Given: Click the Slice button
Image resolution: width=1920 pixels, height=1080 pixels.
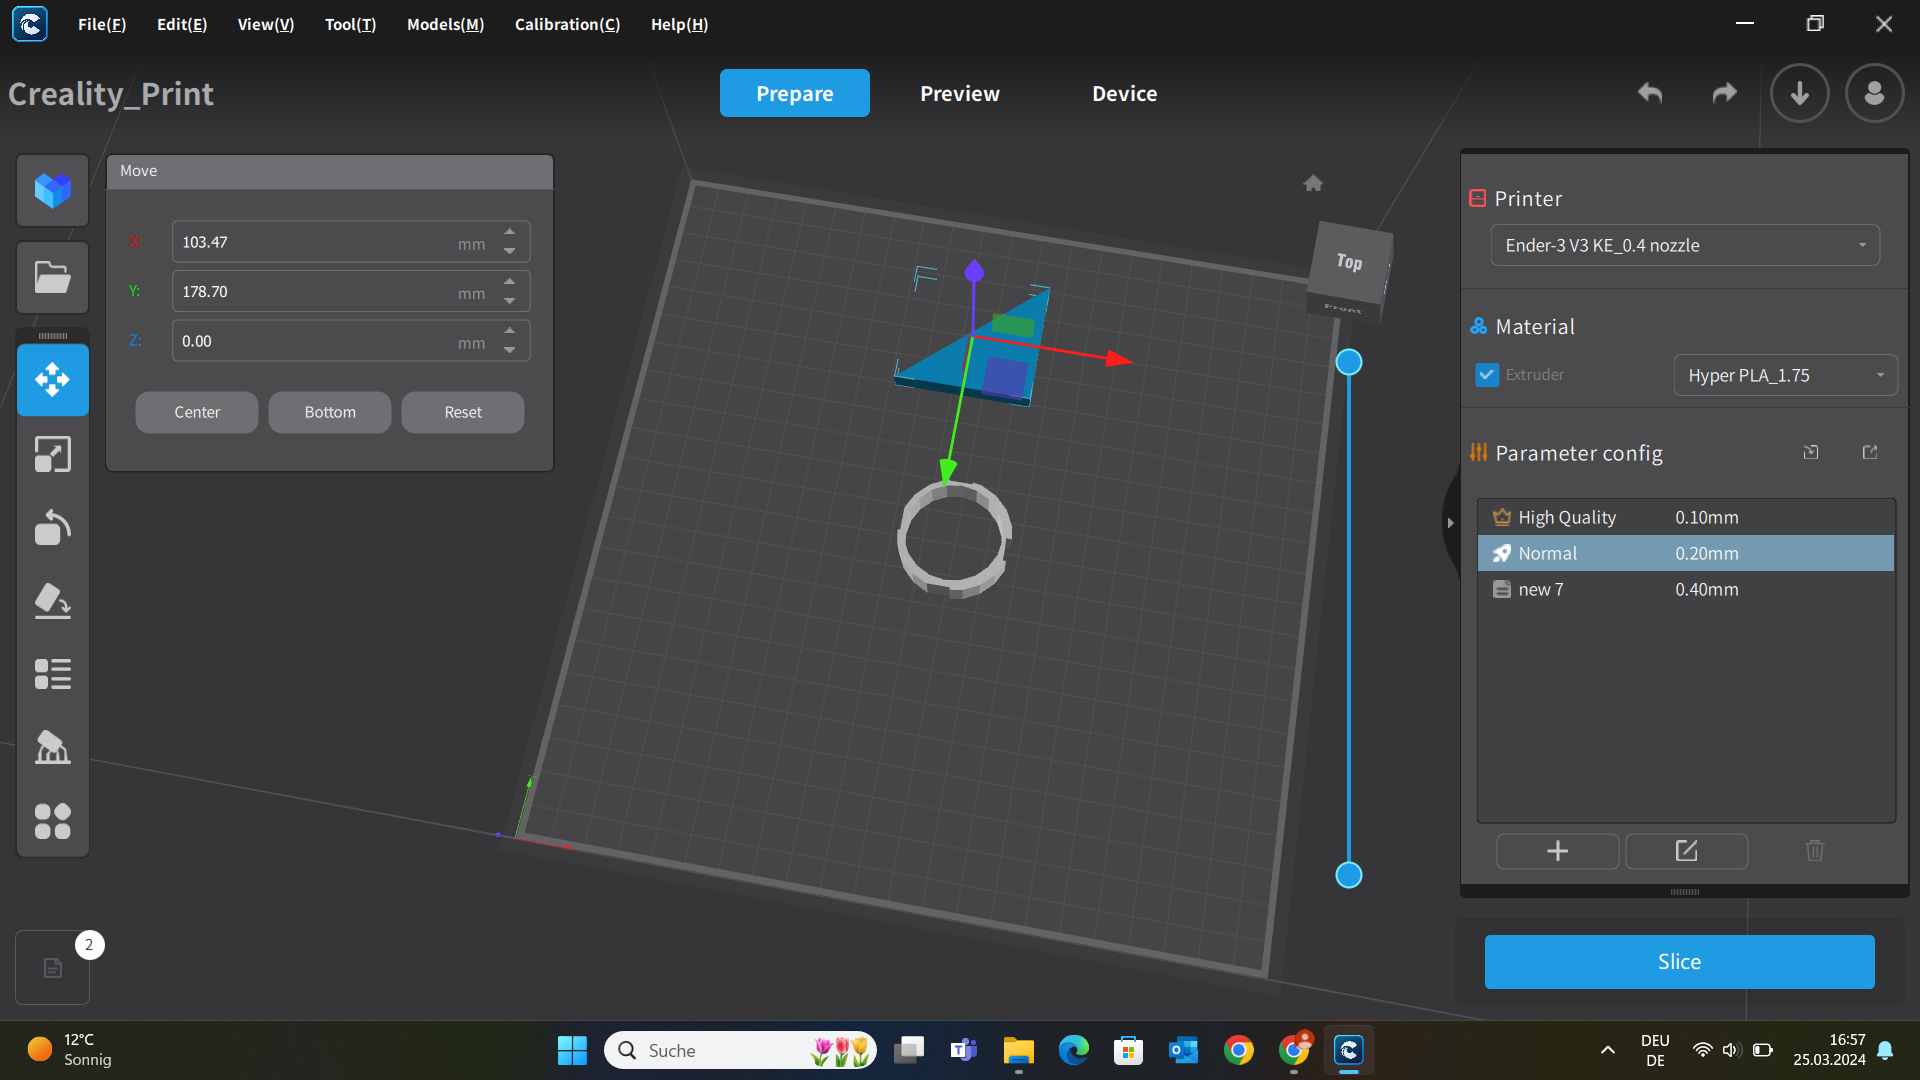Looking at the screenshot, I should pyautogui.click(x=1680, y=962).
